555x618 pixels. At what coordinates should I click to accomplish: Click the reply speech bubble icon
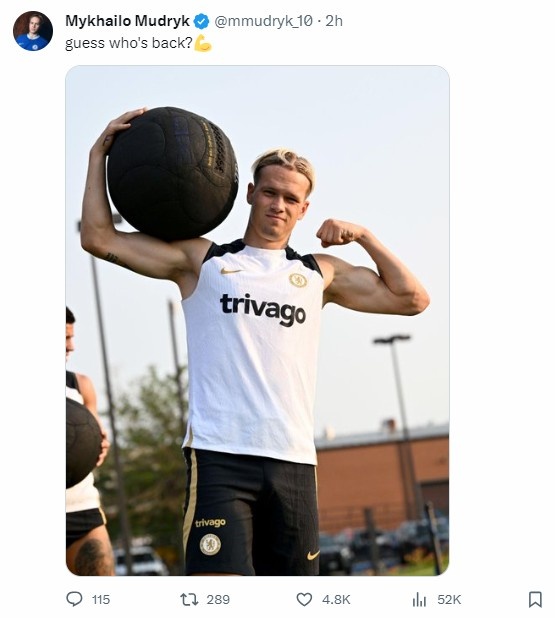pyautogui.click(x=74, y=599)
